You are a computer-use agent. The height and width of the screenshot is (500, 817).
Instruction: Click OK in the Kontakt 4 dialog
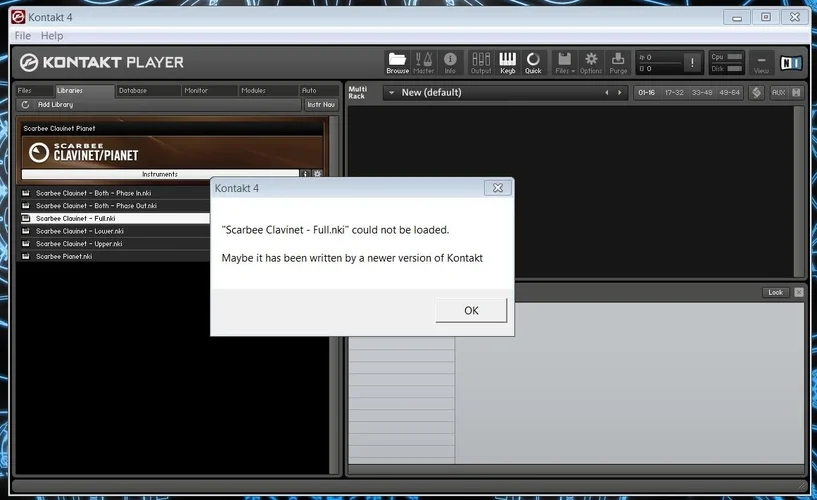(x=471, y=310)
